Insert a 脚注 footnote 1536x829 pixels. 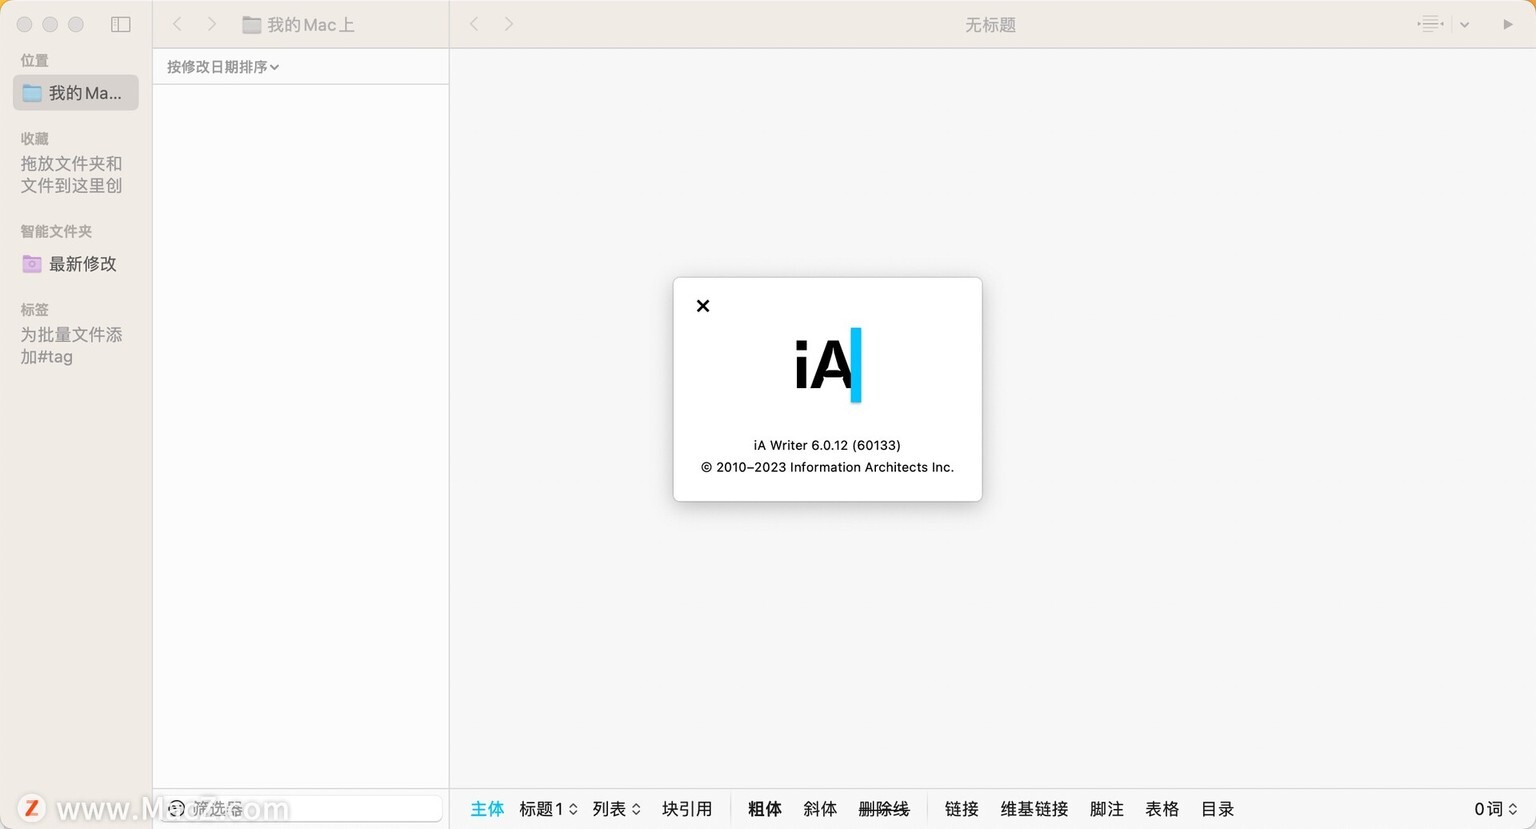(1107, 809)
